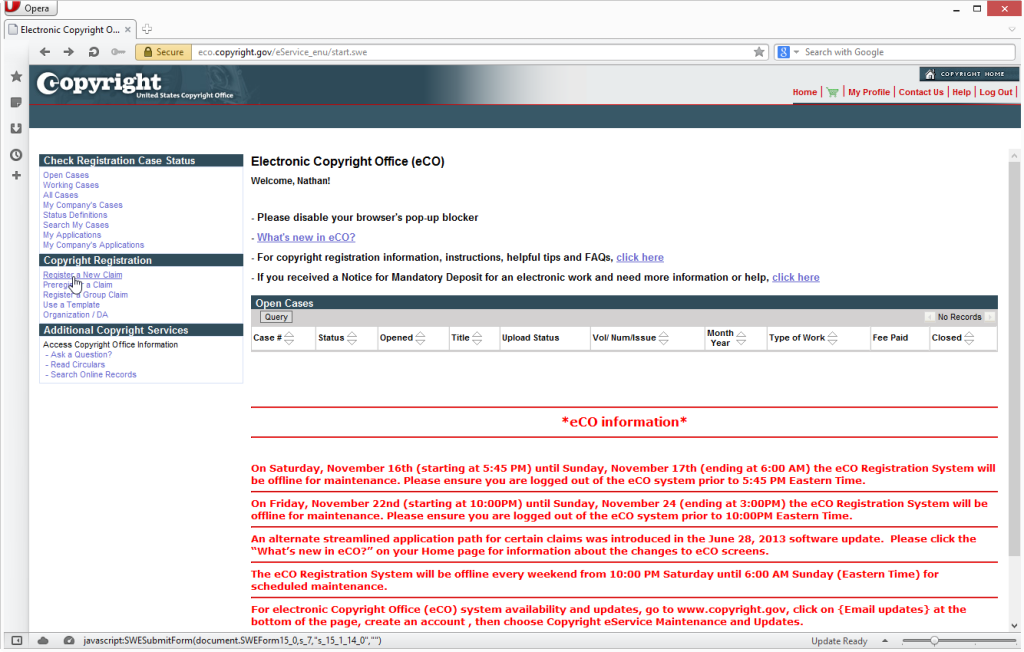Add a panel with sidebar plus
The image size is (1024, 652).
pyautogui.click(x=16, y=175)
